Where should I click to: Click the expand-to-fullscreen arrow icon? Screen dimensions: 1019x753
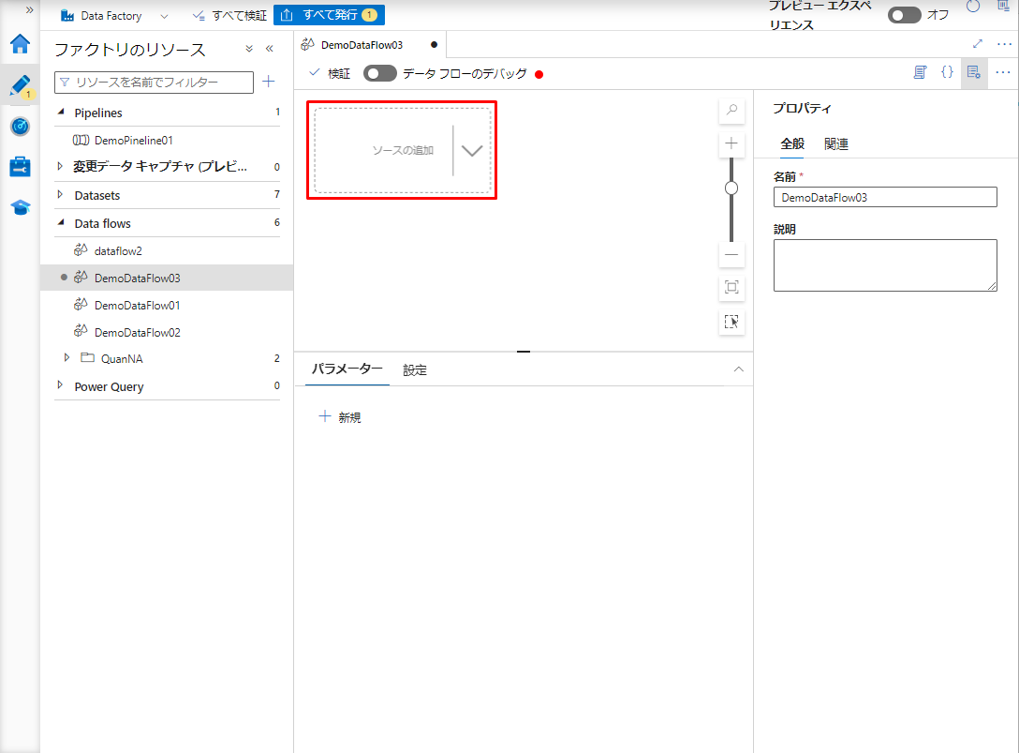pos(977,44)
